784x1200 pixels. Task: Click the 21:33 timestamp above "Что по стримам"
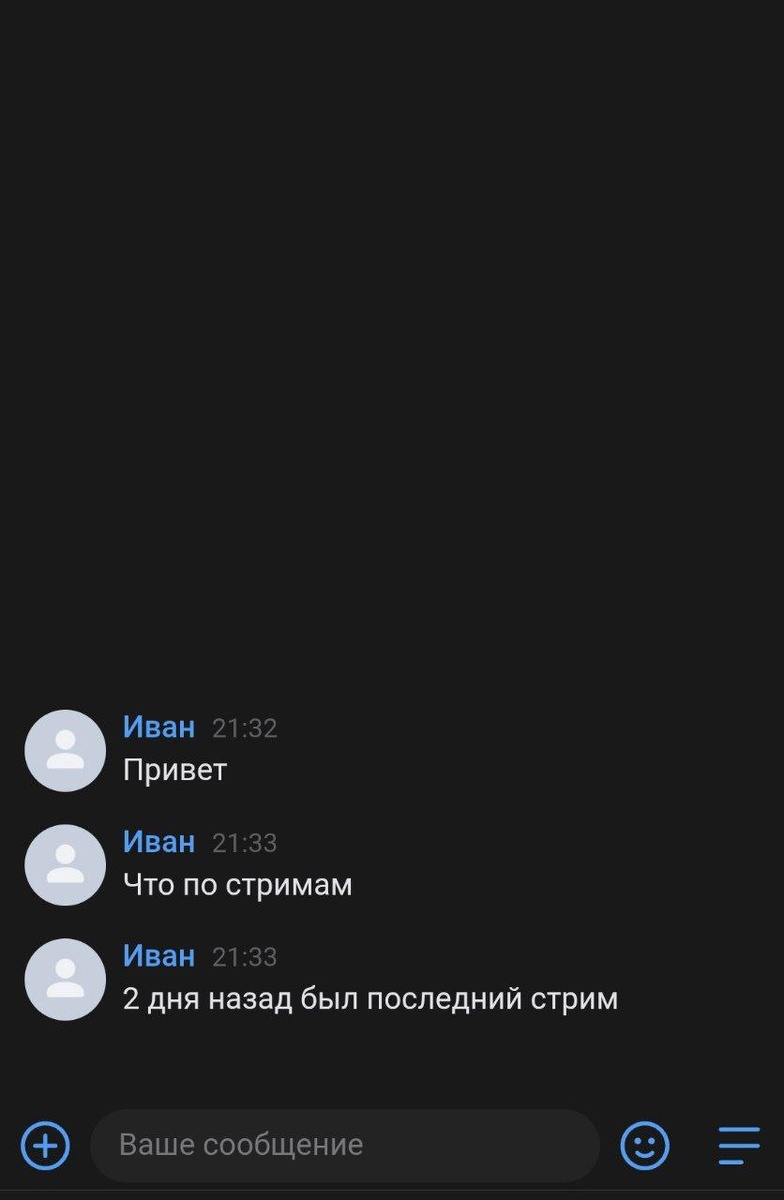click(x=244, y=843)
